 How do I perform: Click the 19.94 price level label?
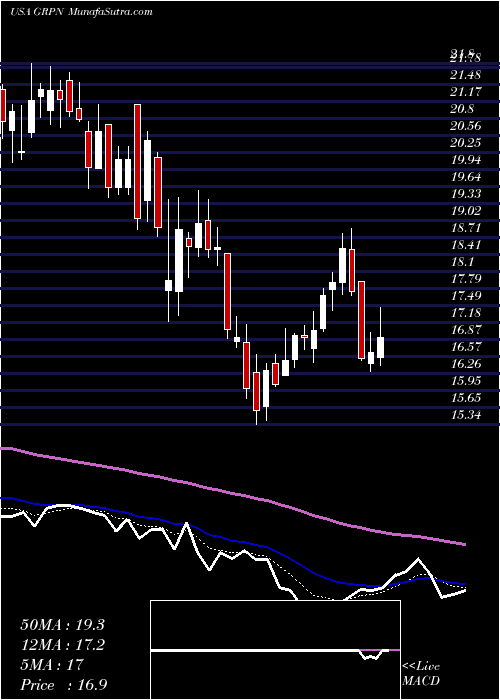[x=466, y=160]
